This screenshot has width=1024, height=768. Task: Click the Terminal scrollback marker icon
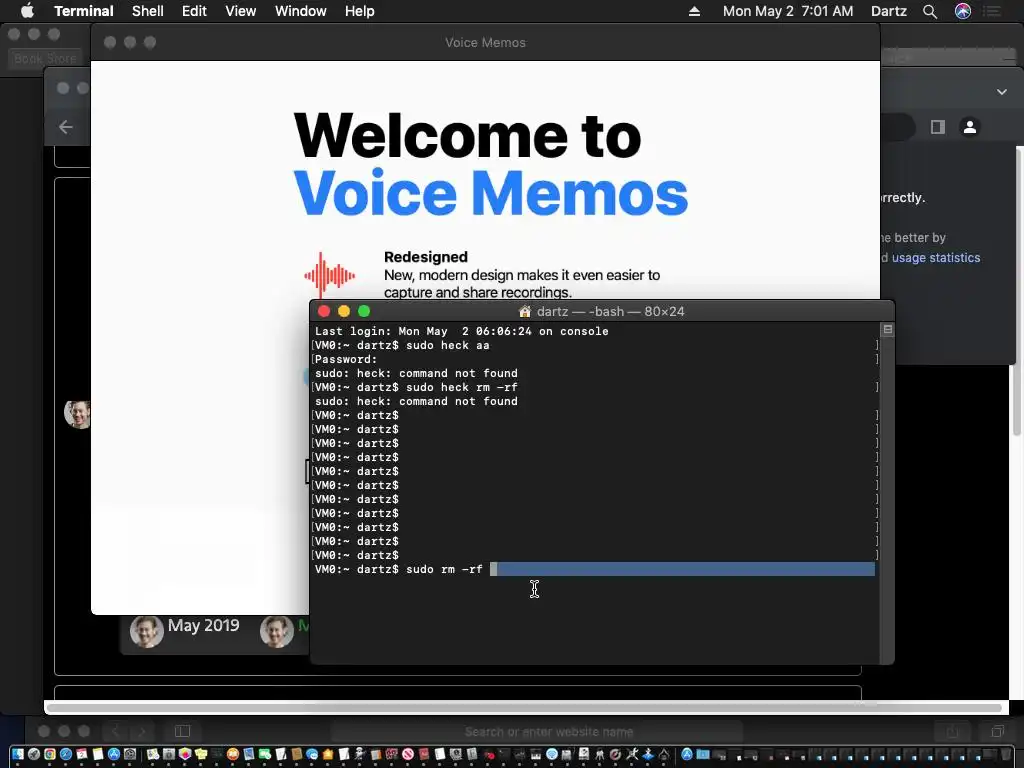pos(888,330)
